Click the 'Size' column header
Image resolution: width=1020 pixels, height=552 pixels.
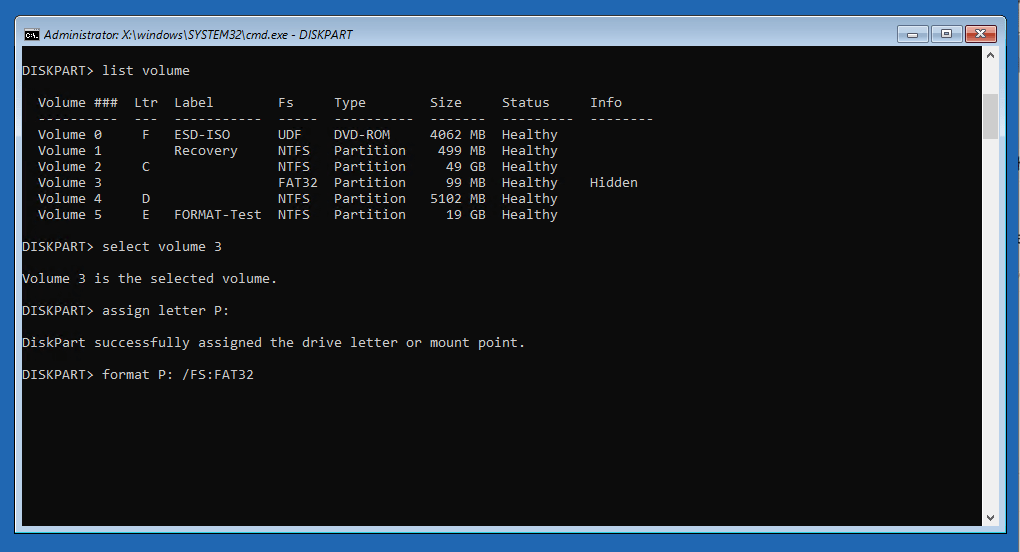446,103
